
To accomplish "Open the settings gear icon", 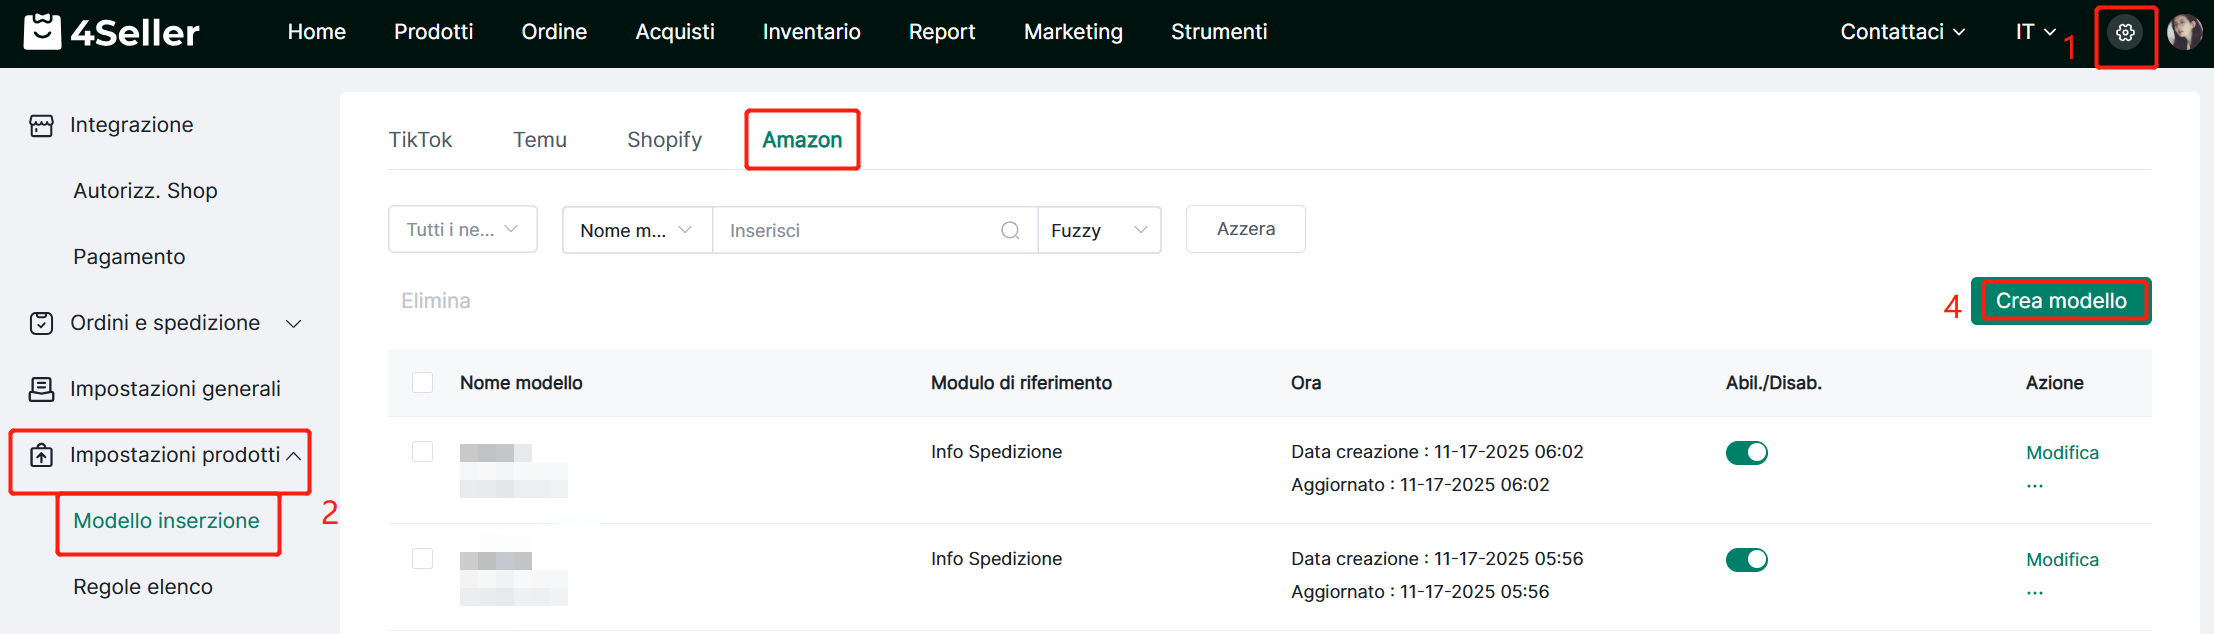I will 2125,33.
